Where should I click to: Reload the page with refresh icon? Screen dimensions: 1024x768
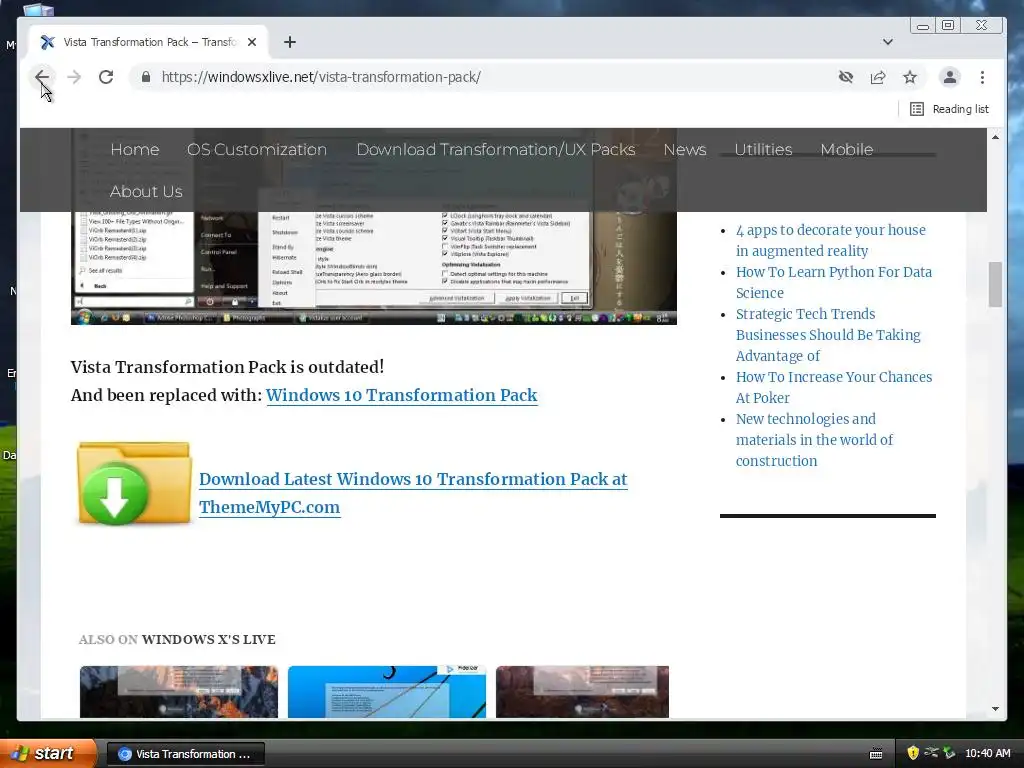pyautogui.click(x=106, y=77)
